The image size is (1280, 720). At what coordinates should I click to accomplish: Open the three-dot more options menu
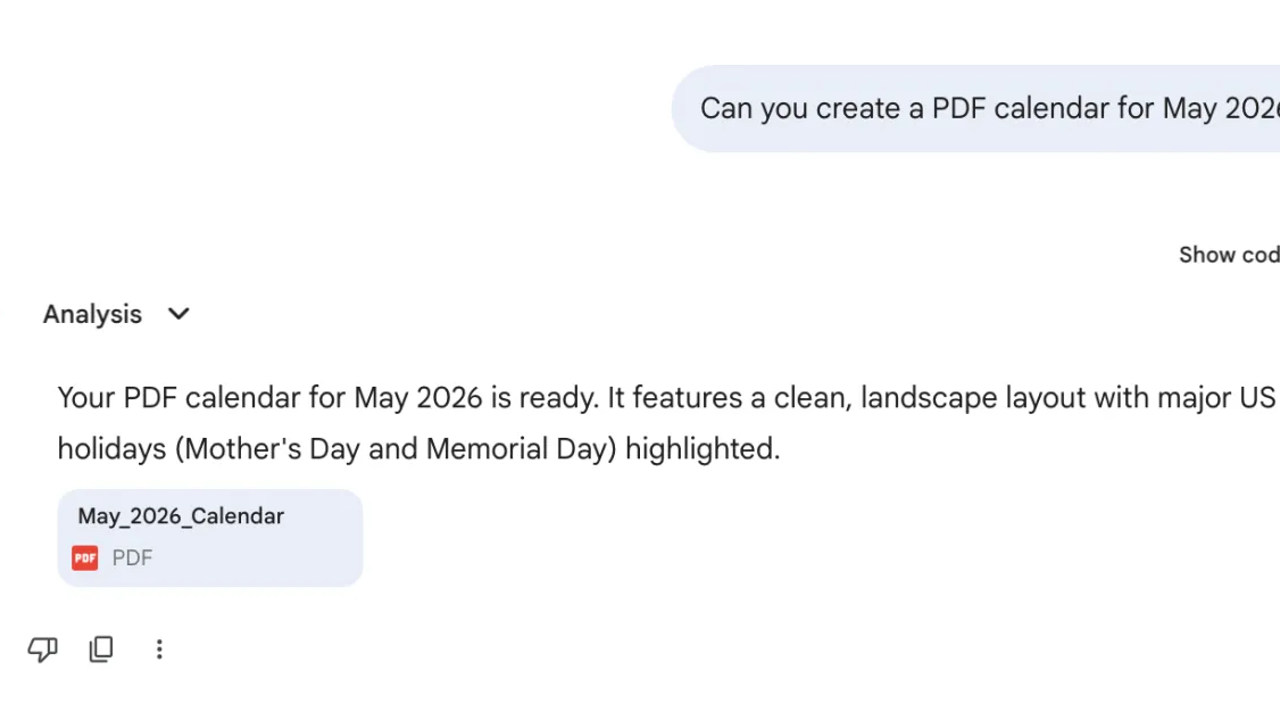point(159,650)
